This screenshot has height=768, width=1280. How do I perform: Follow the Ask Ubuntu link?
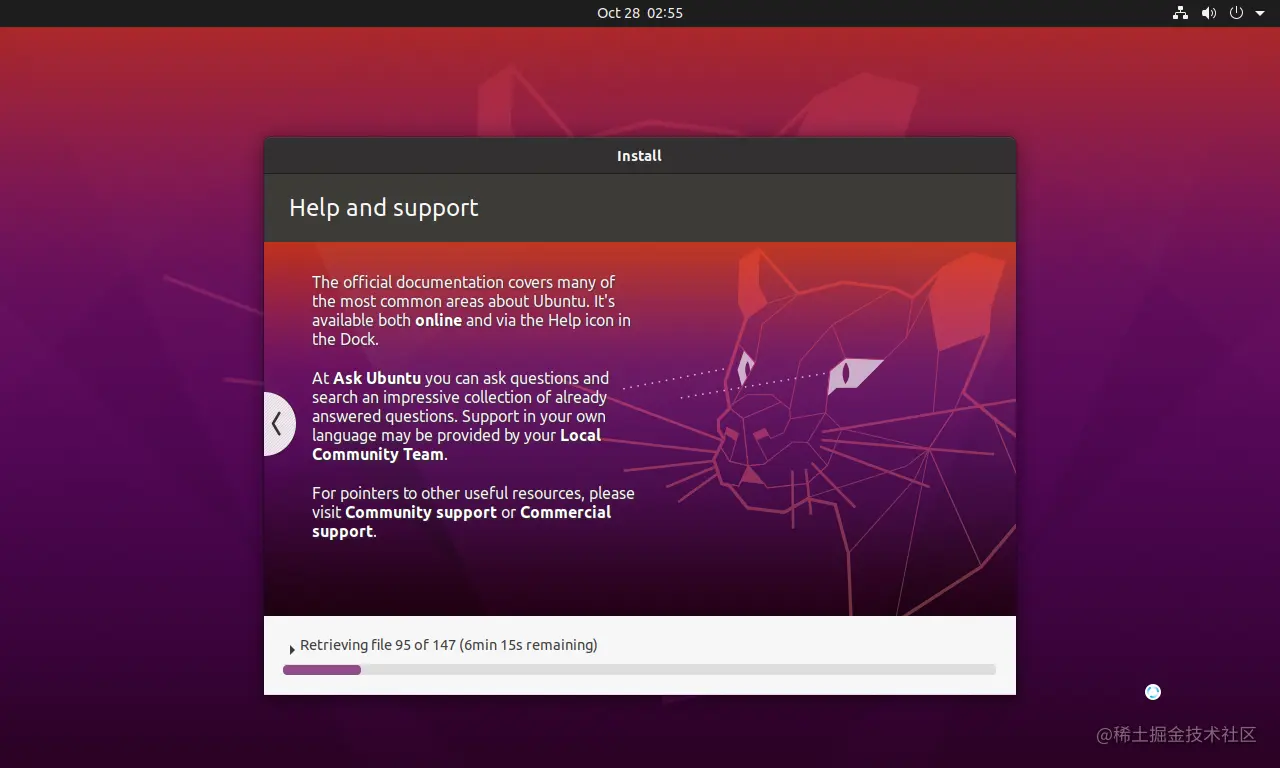(378, 378)
